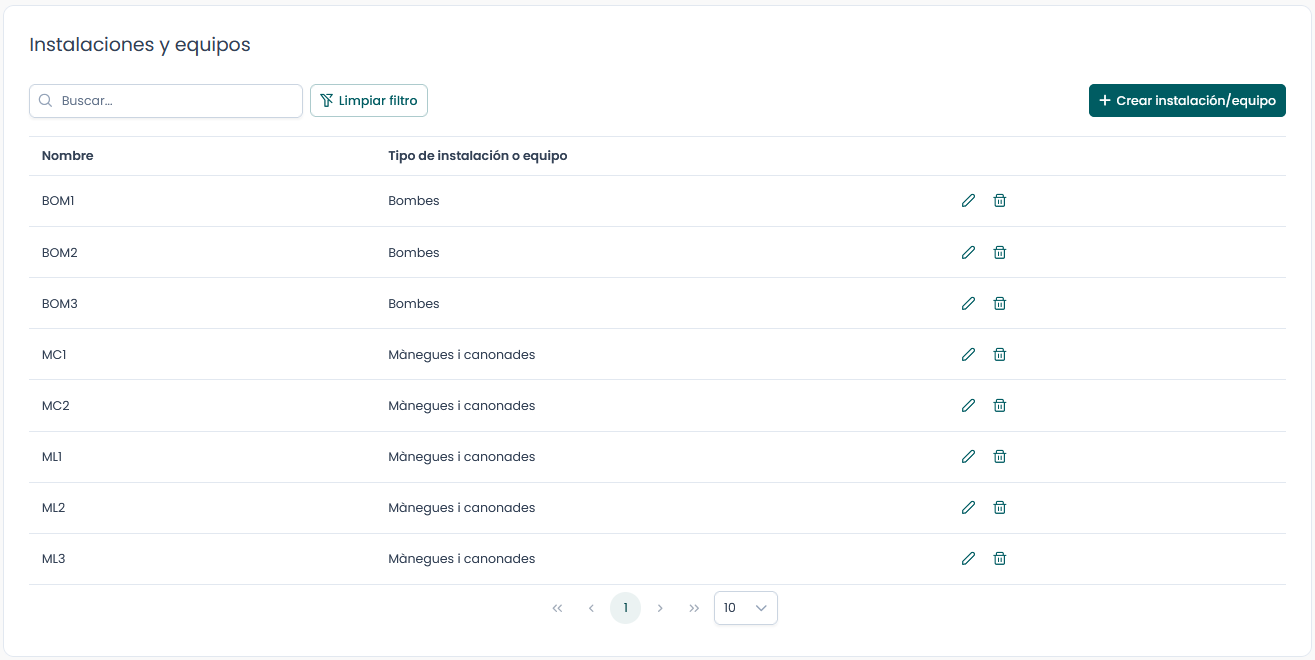Click Crear instalación/equipo button
Screen dimensions: 1315x660
pyautogui.click(x=1187, y=101)
